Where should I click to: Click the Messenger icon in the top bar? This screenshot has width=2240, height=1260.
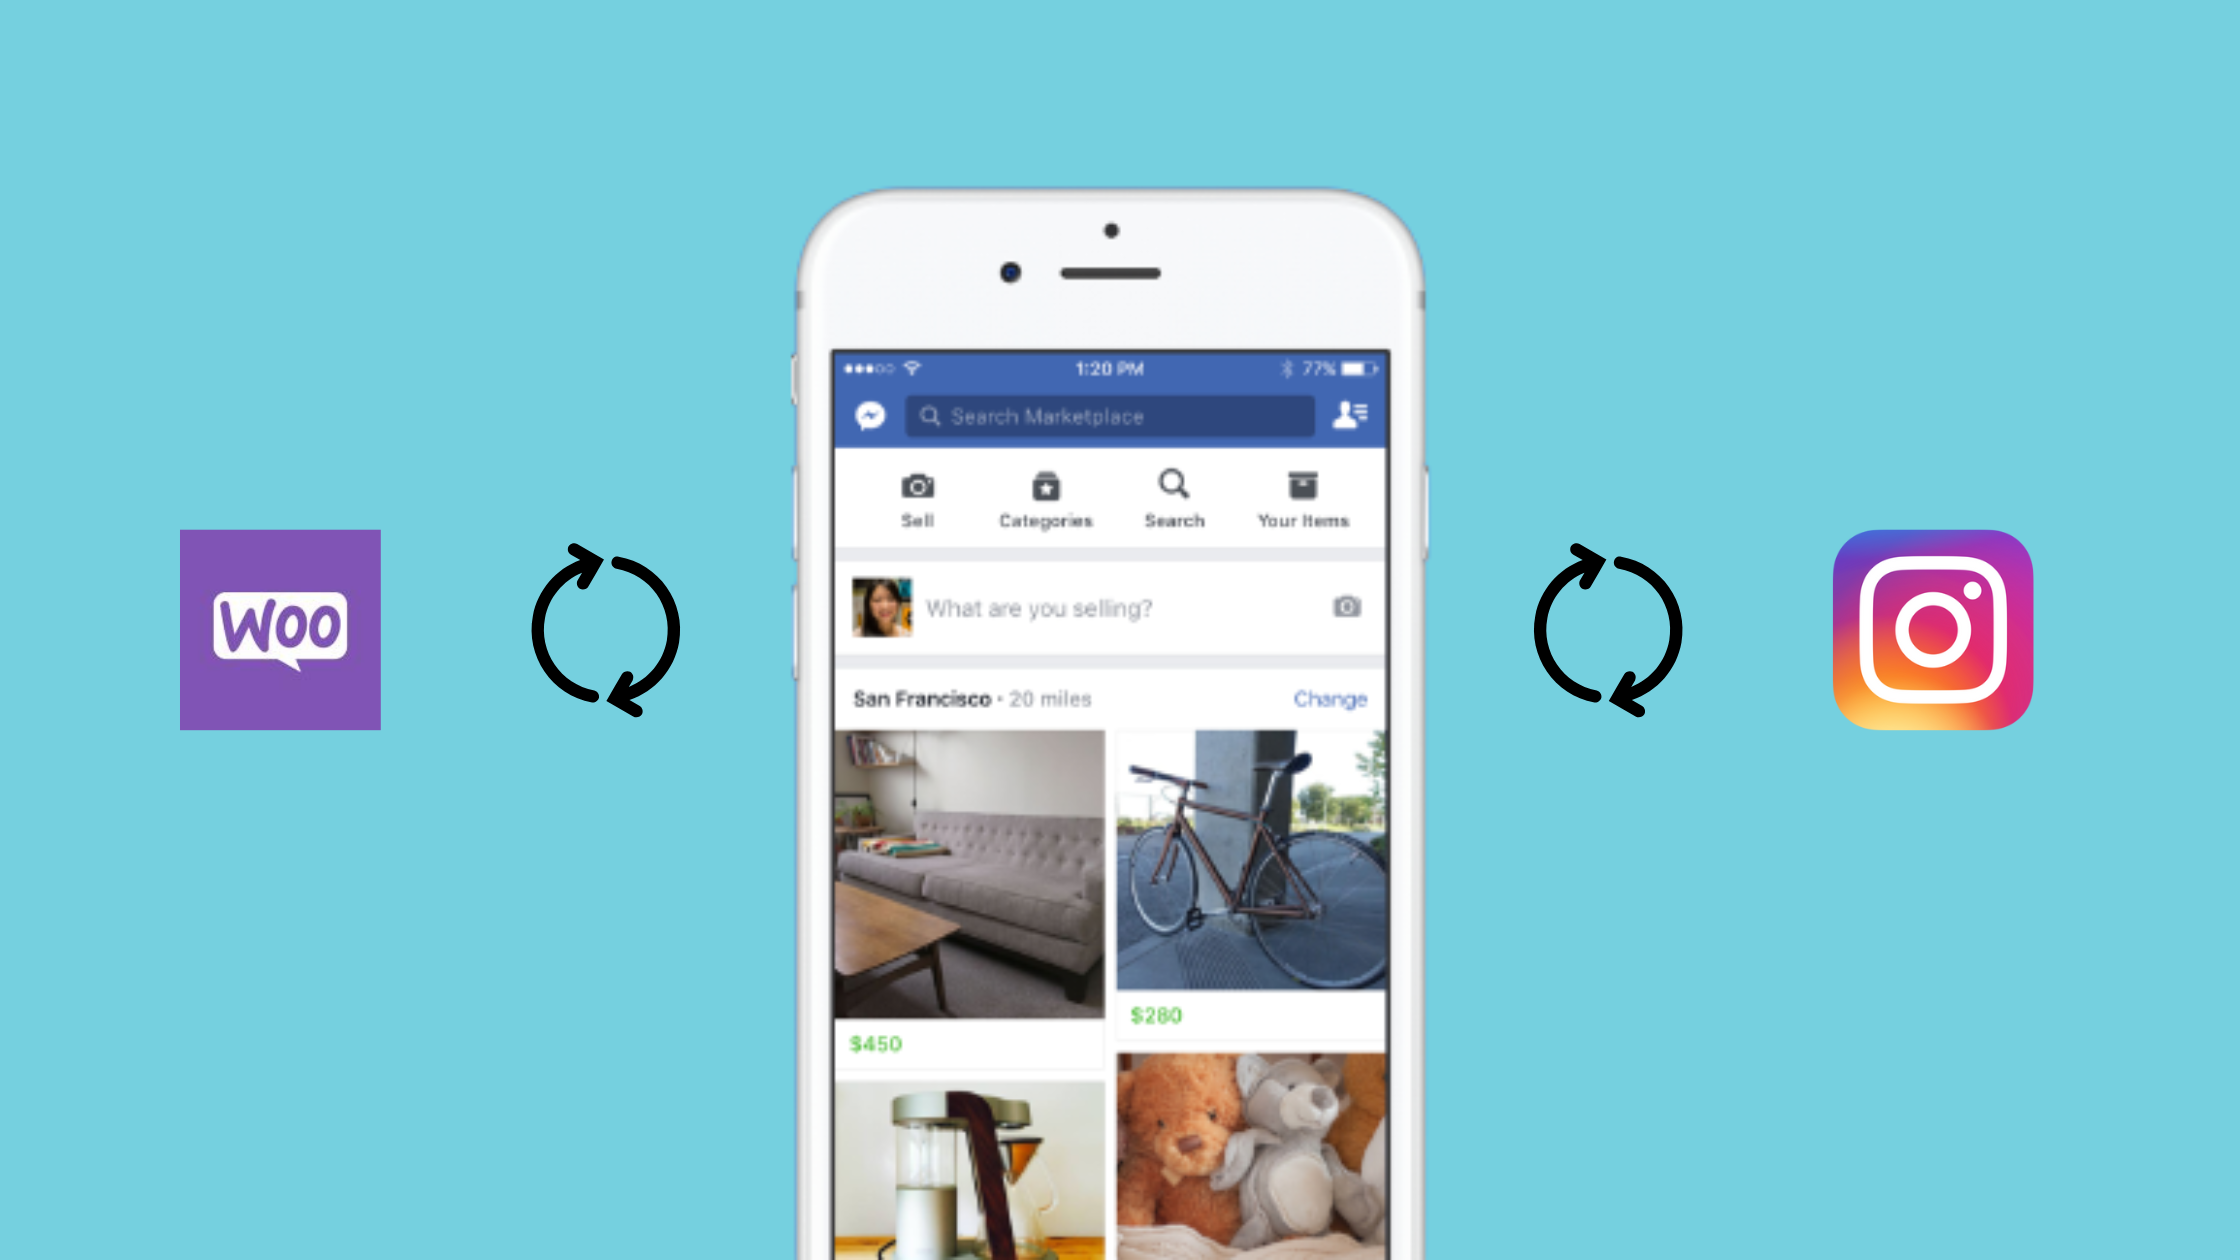tap(871, 415)
